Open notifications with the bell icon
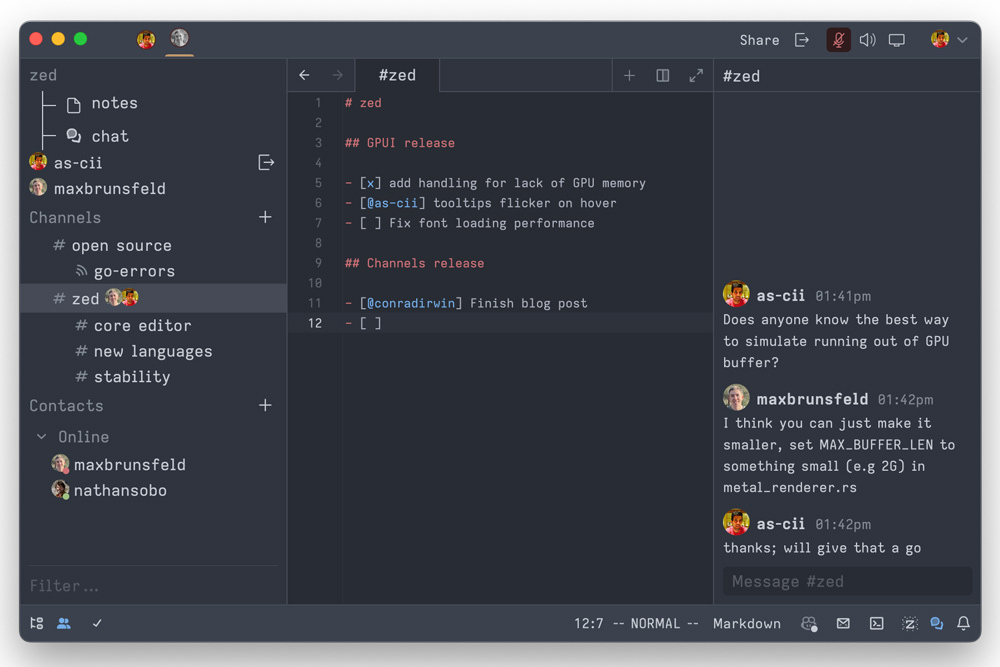 pyautogui.click(x=963, y=623)
